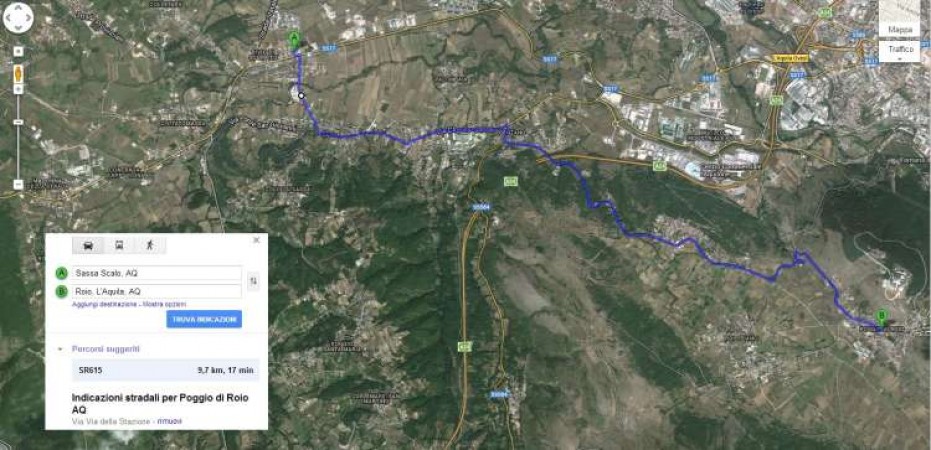The height and width of the screenshot is (450, 931).
Task: Click the pan control wheel
Action: (x=18, y=18)
